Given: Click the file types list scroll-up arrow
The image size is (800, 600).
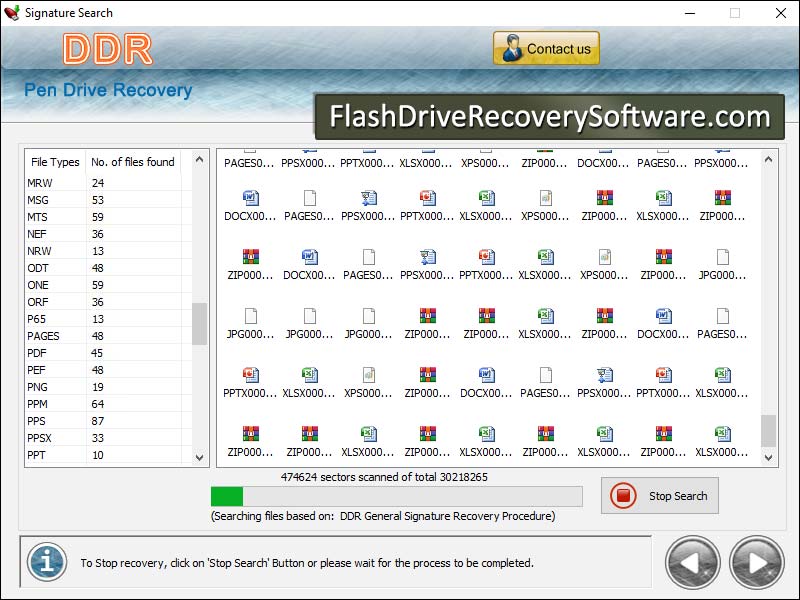Looking at the screenshot, I should [199, 160].
